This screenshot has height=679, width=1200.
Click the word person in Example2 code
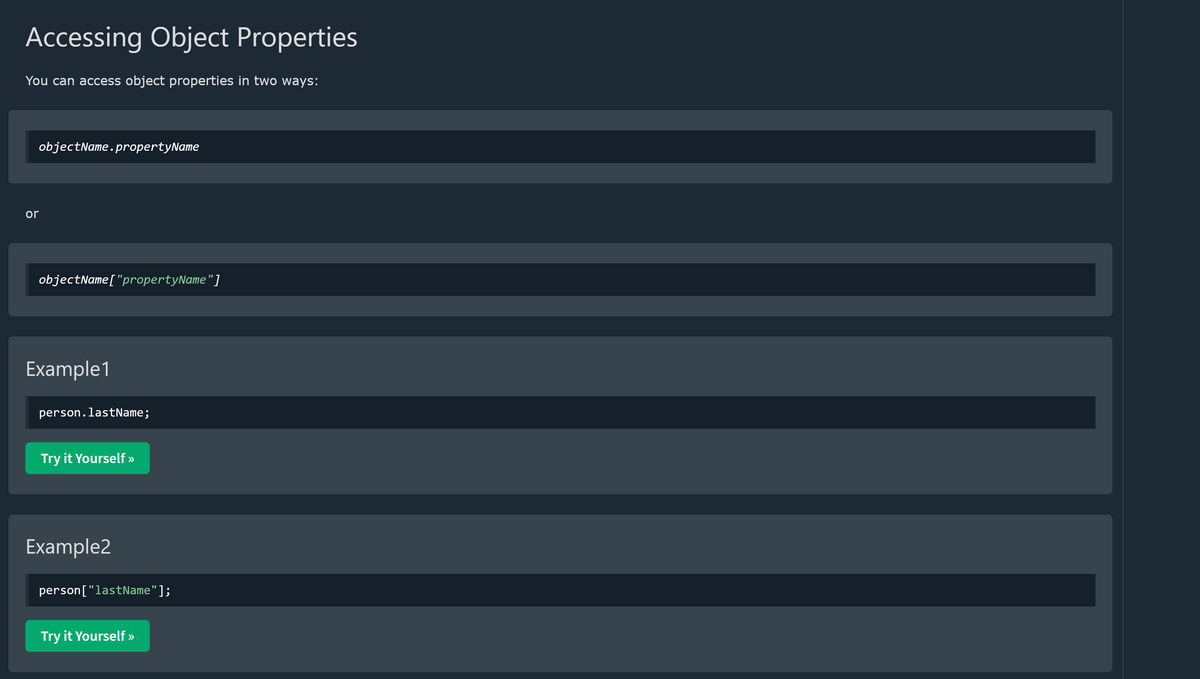(x=59, y=590)
